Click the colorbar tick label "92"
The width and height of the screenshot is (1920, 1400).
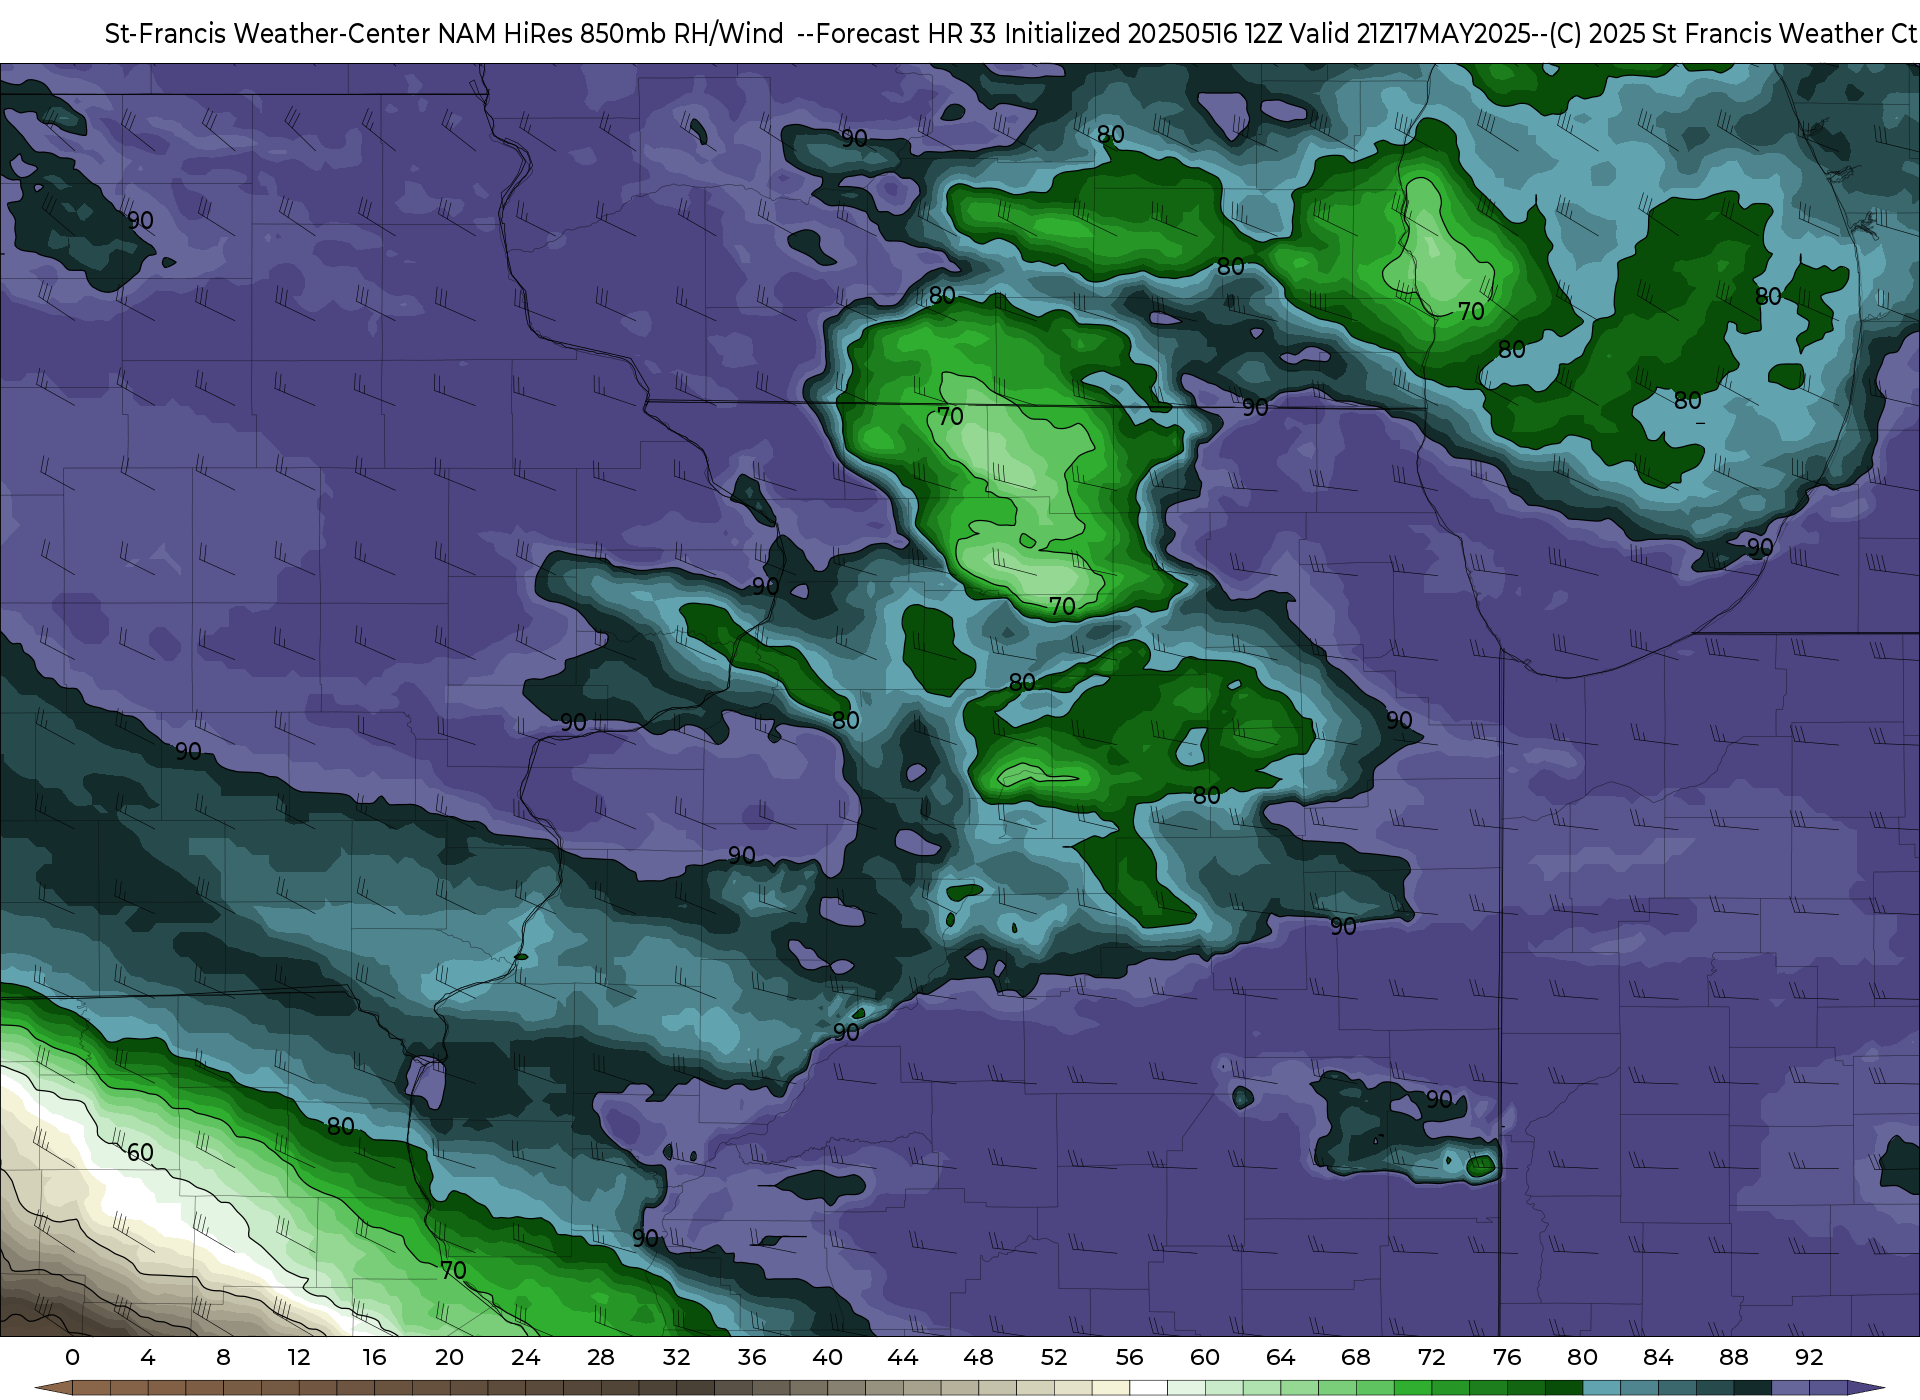[1809, 1358]
